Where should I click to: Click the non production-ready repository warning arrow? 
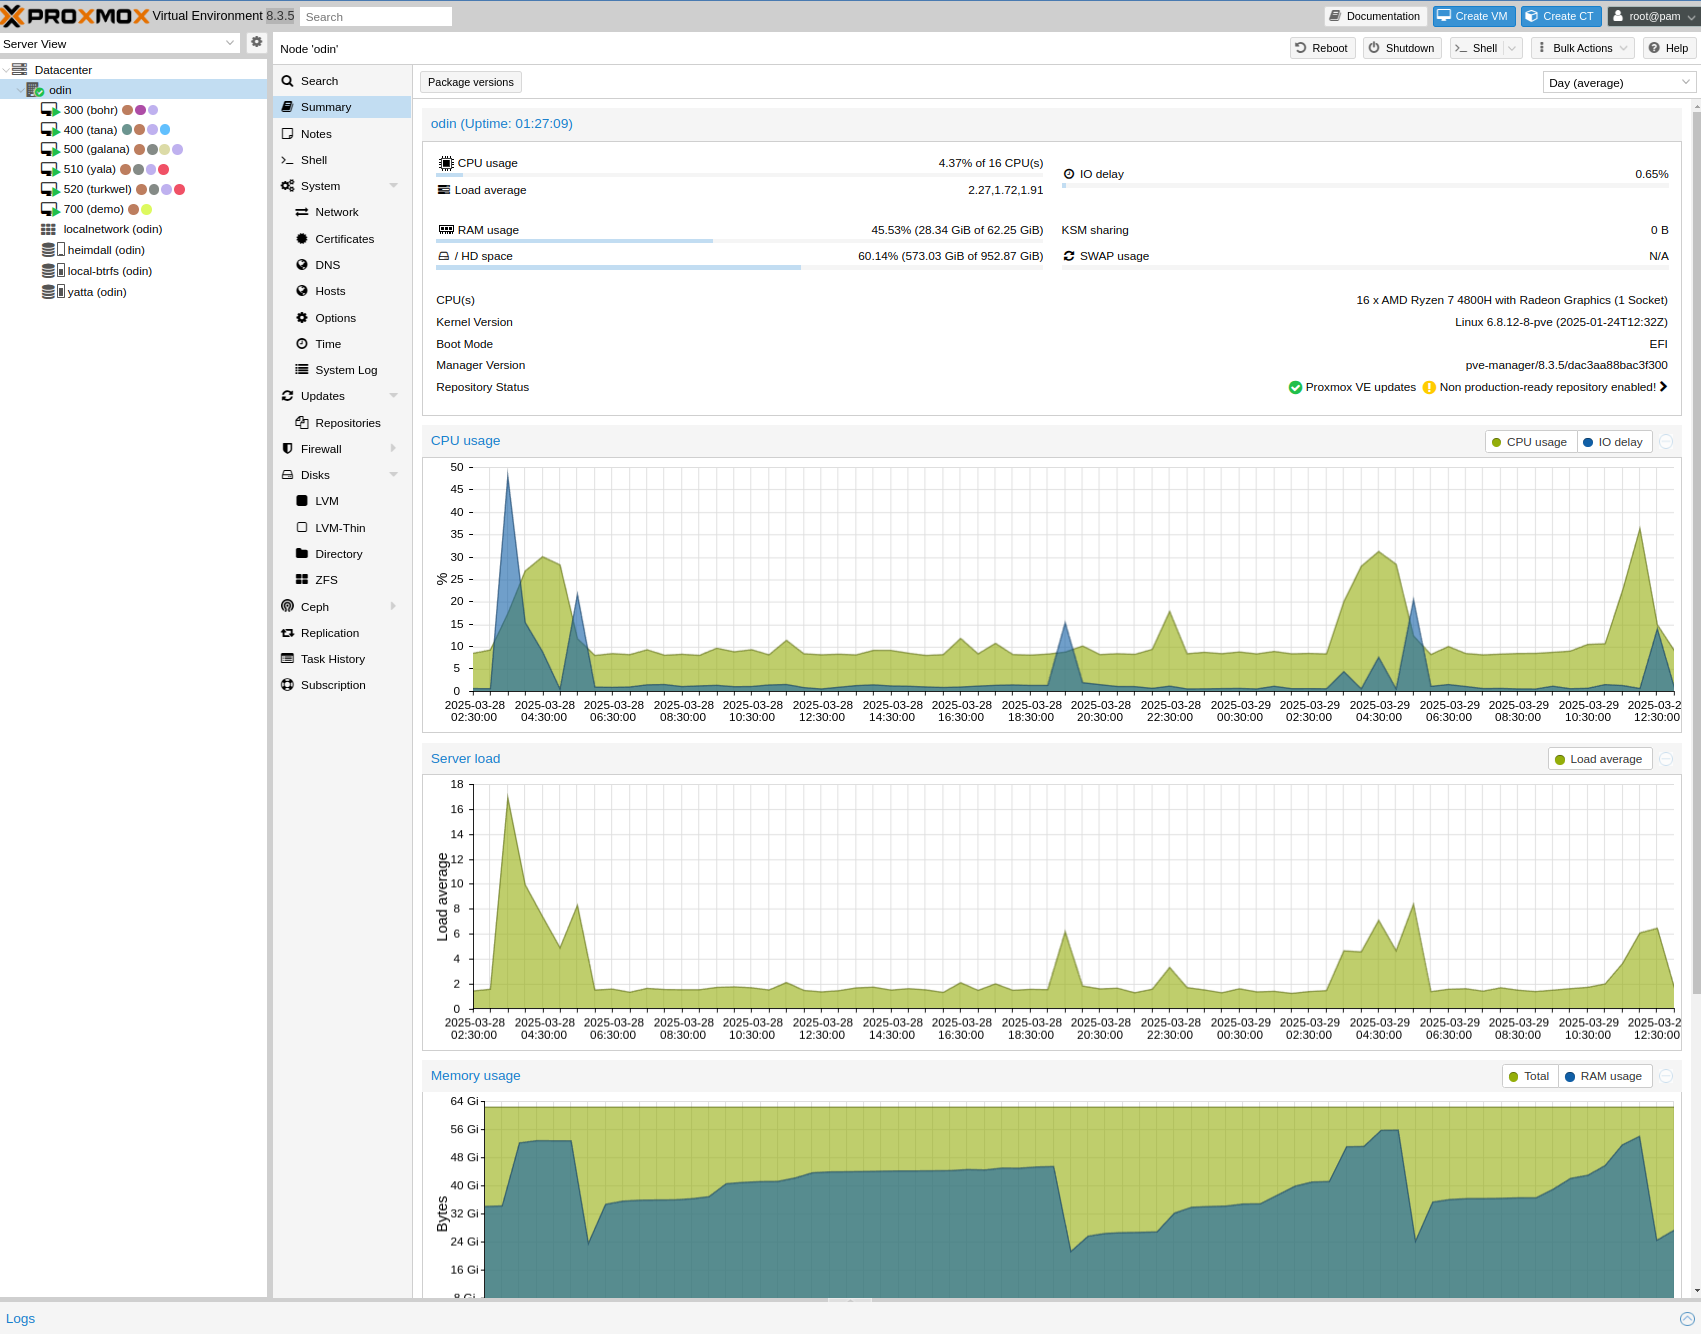1663,387
